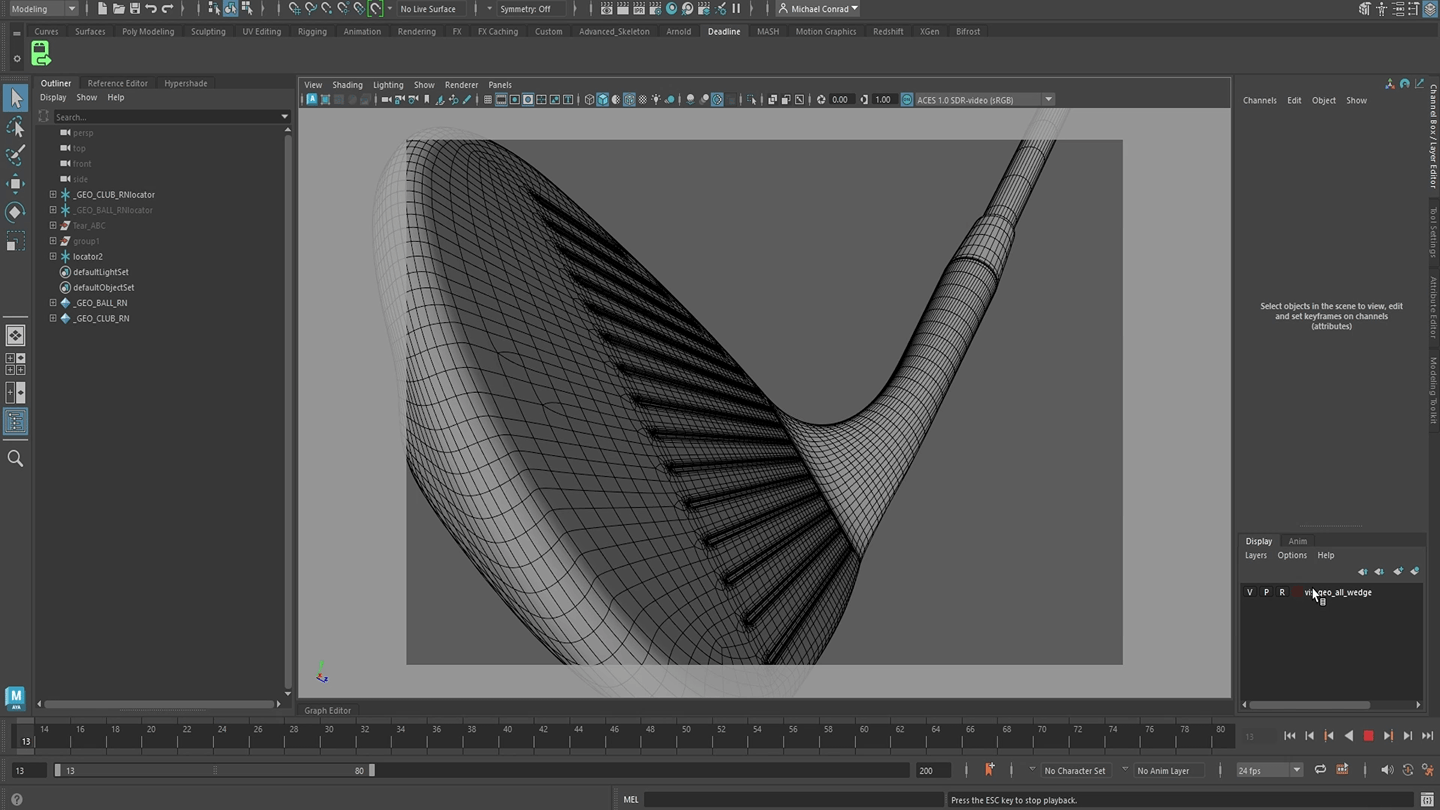Click the green Deadline shelf icon
1440x810 pixels.
(x=41, y=54)
